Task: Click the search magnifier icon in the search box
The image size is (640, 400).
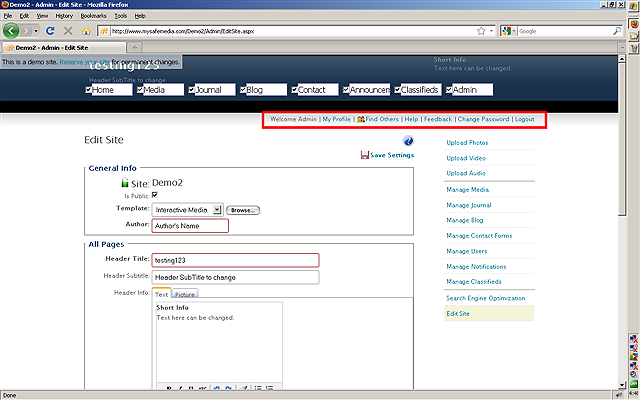Action: [x=616, y=31]
